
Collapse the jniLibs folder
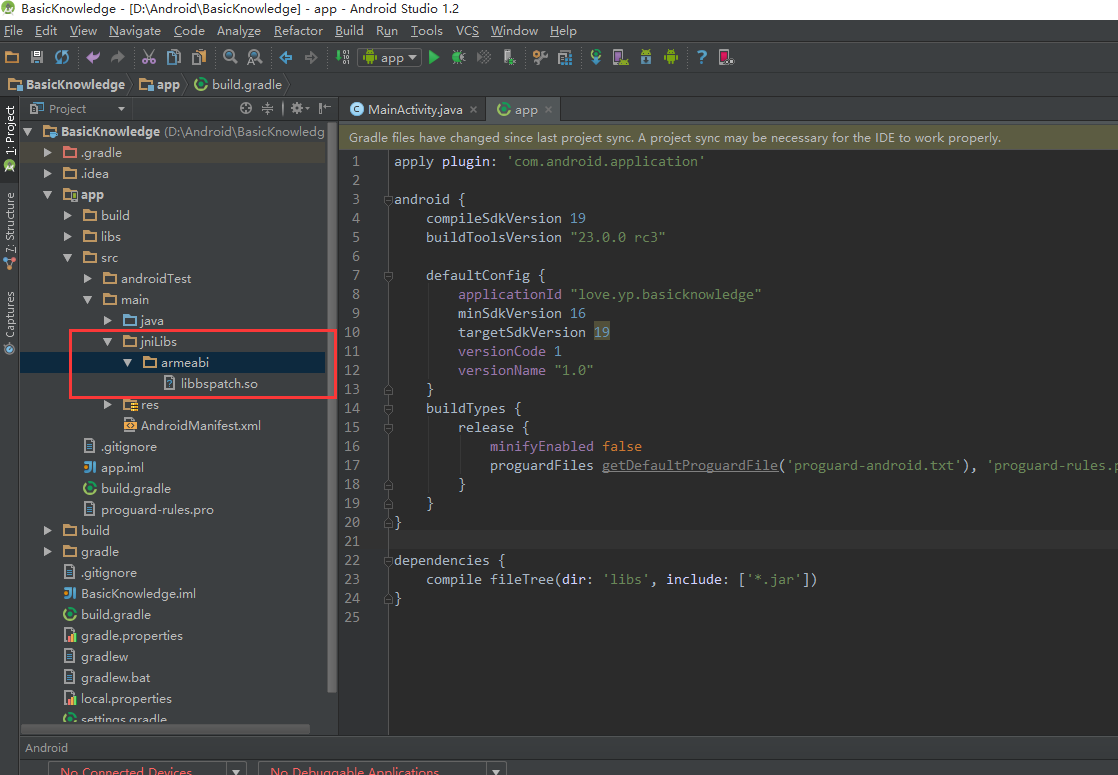point(108,342)
